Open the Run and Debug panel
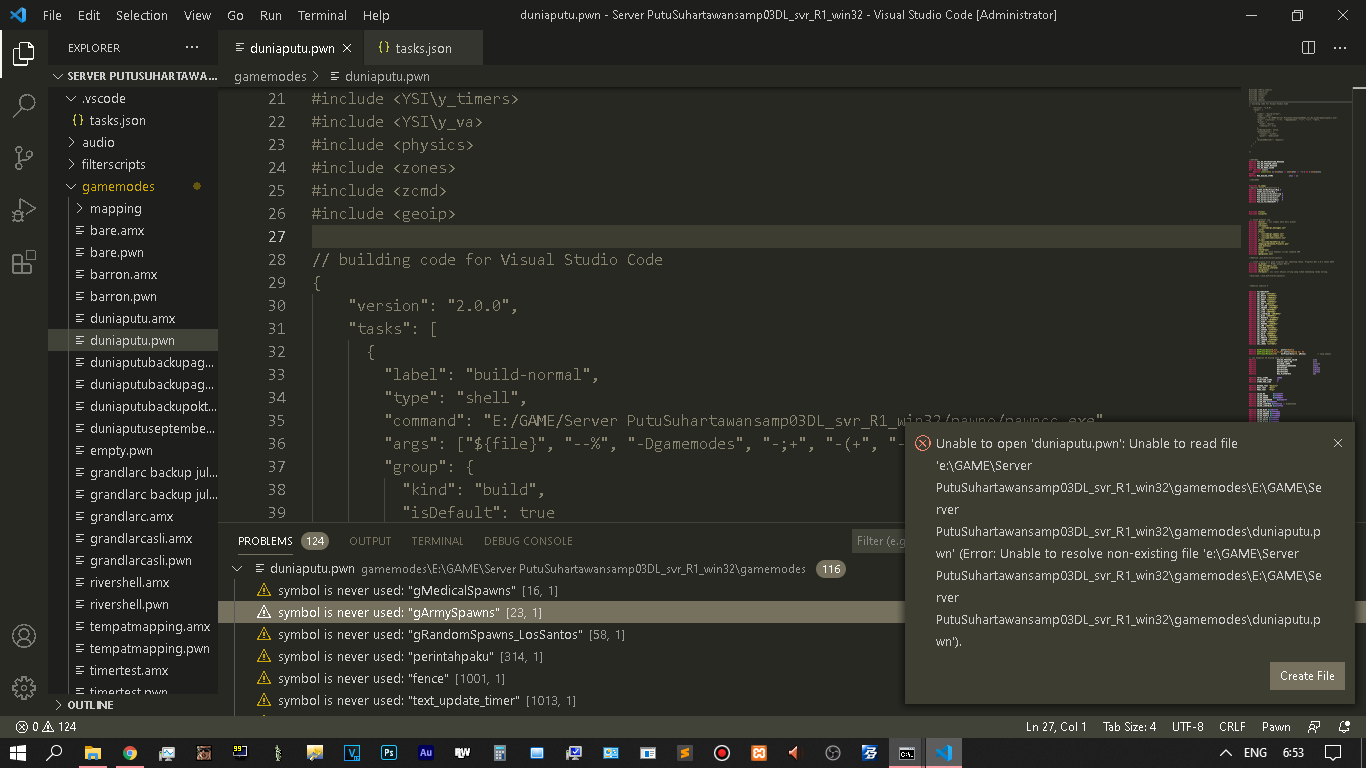This screenshot has height=768, width=1366. coord(24,210)
